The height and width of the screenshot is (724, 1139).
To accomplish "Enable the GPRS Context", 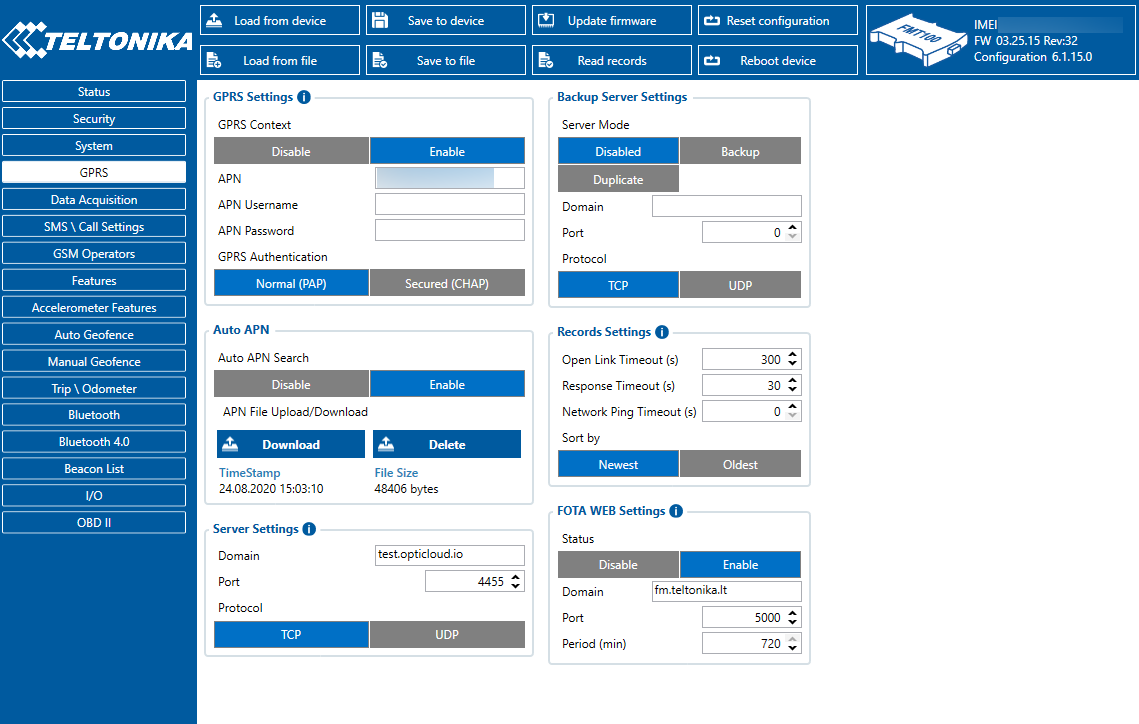I will click(x=447, y=151).
